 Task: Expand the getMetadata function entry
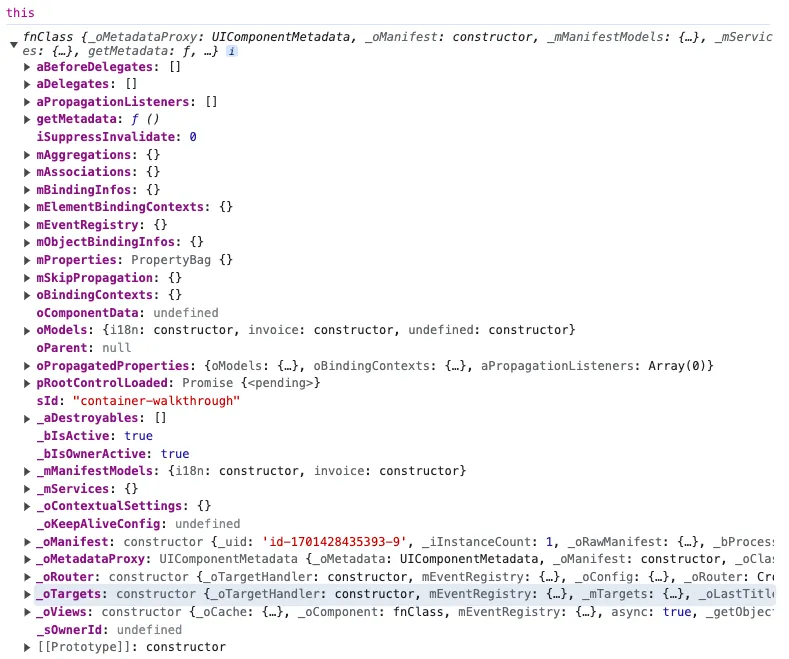[x=27, y=119]
